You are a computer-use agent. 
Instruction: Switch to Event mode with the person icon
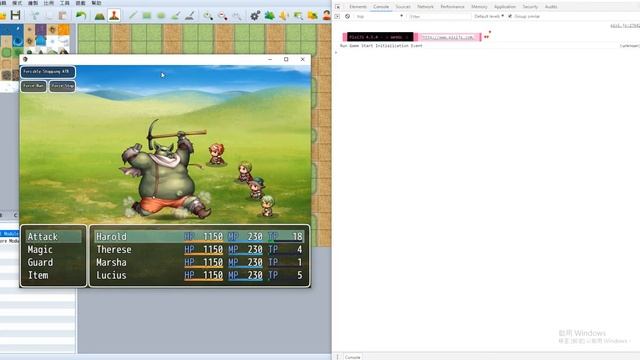tap(114, 16)
